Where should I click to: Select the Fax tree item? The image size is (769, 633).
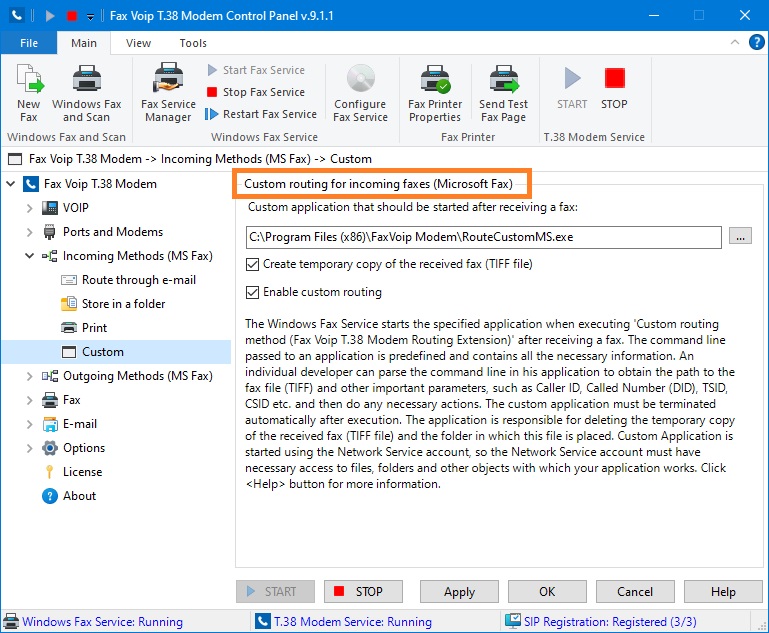(61, 400)
